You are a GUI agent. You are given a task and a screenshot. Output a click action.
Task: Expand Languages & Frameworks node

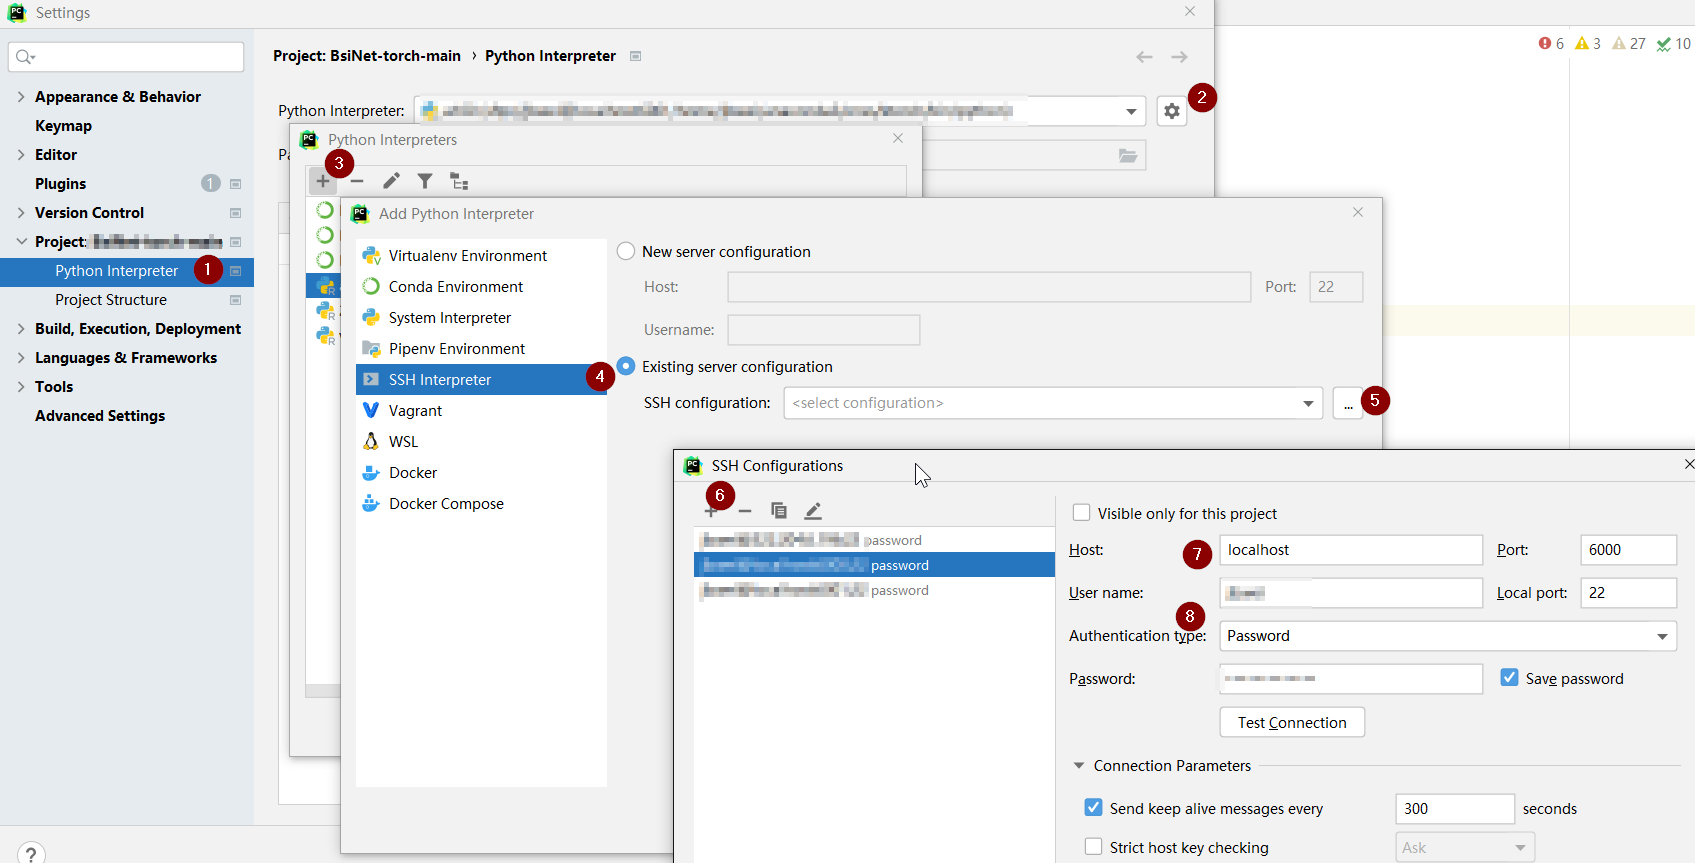pyautogui.click(x=21, y=358)
